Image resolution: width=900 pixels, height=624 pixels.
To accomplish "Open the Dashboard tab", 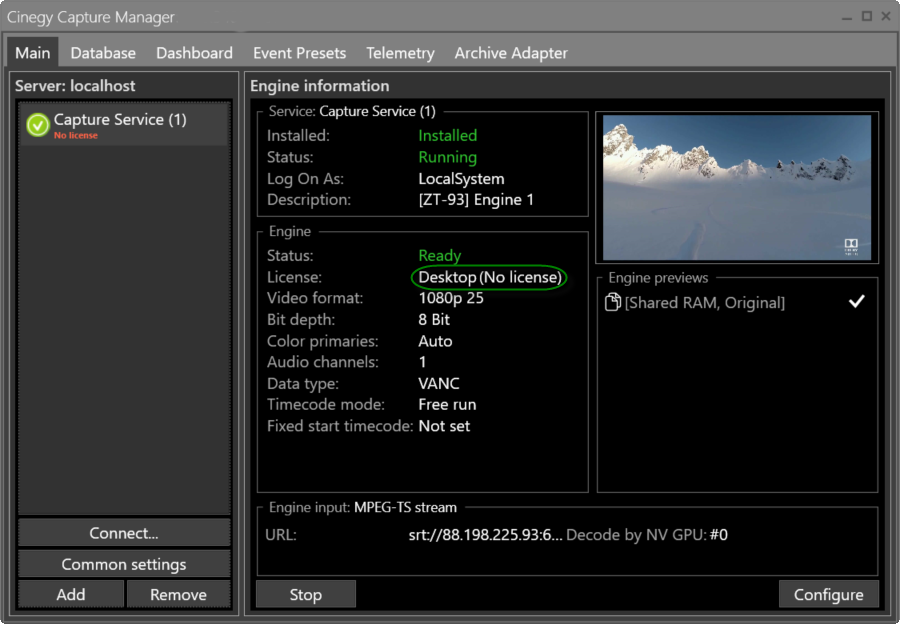I will (194, 53).
